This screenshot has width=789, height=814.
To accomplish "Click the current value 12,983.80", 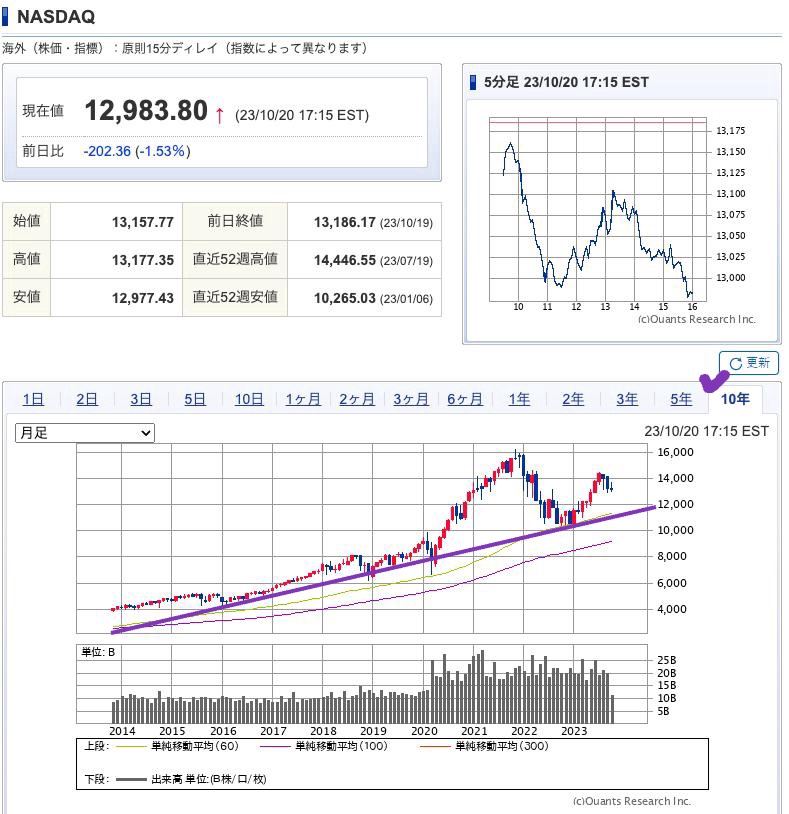I will (146, 111).
